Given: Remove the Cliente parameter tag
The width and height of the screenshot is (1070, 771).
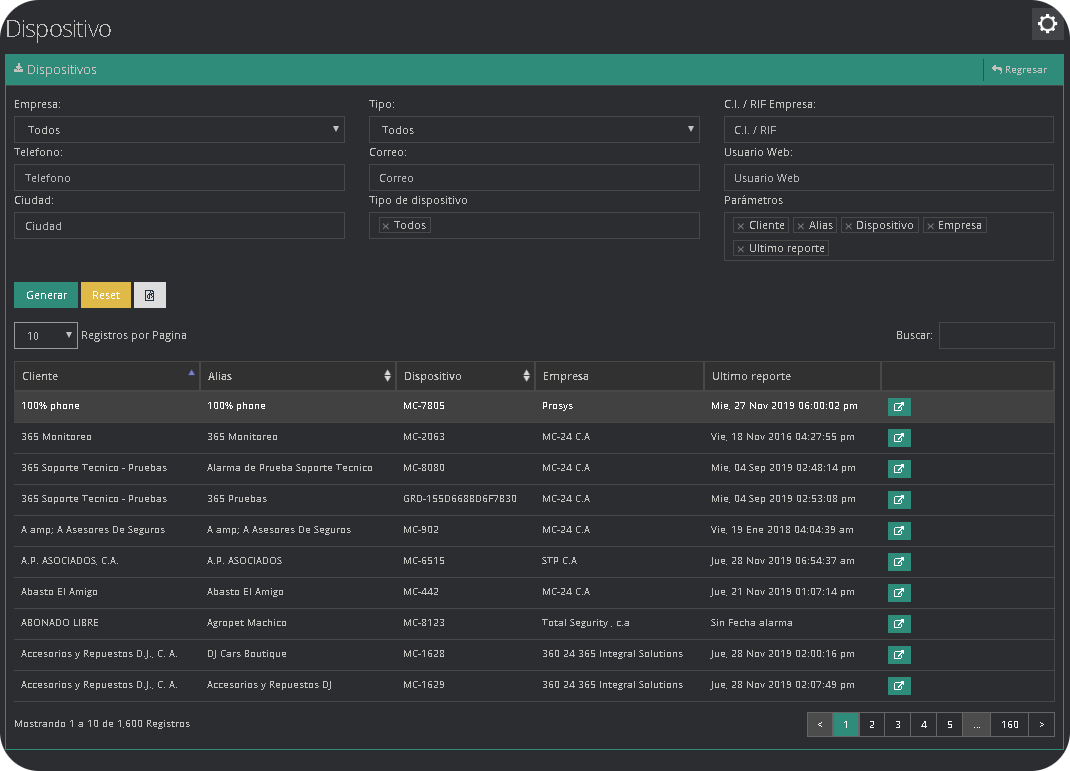Looking at the screenshot, I should (x=741, y=226).
